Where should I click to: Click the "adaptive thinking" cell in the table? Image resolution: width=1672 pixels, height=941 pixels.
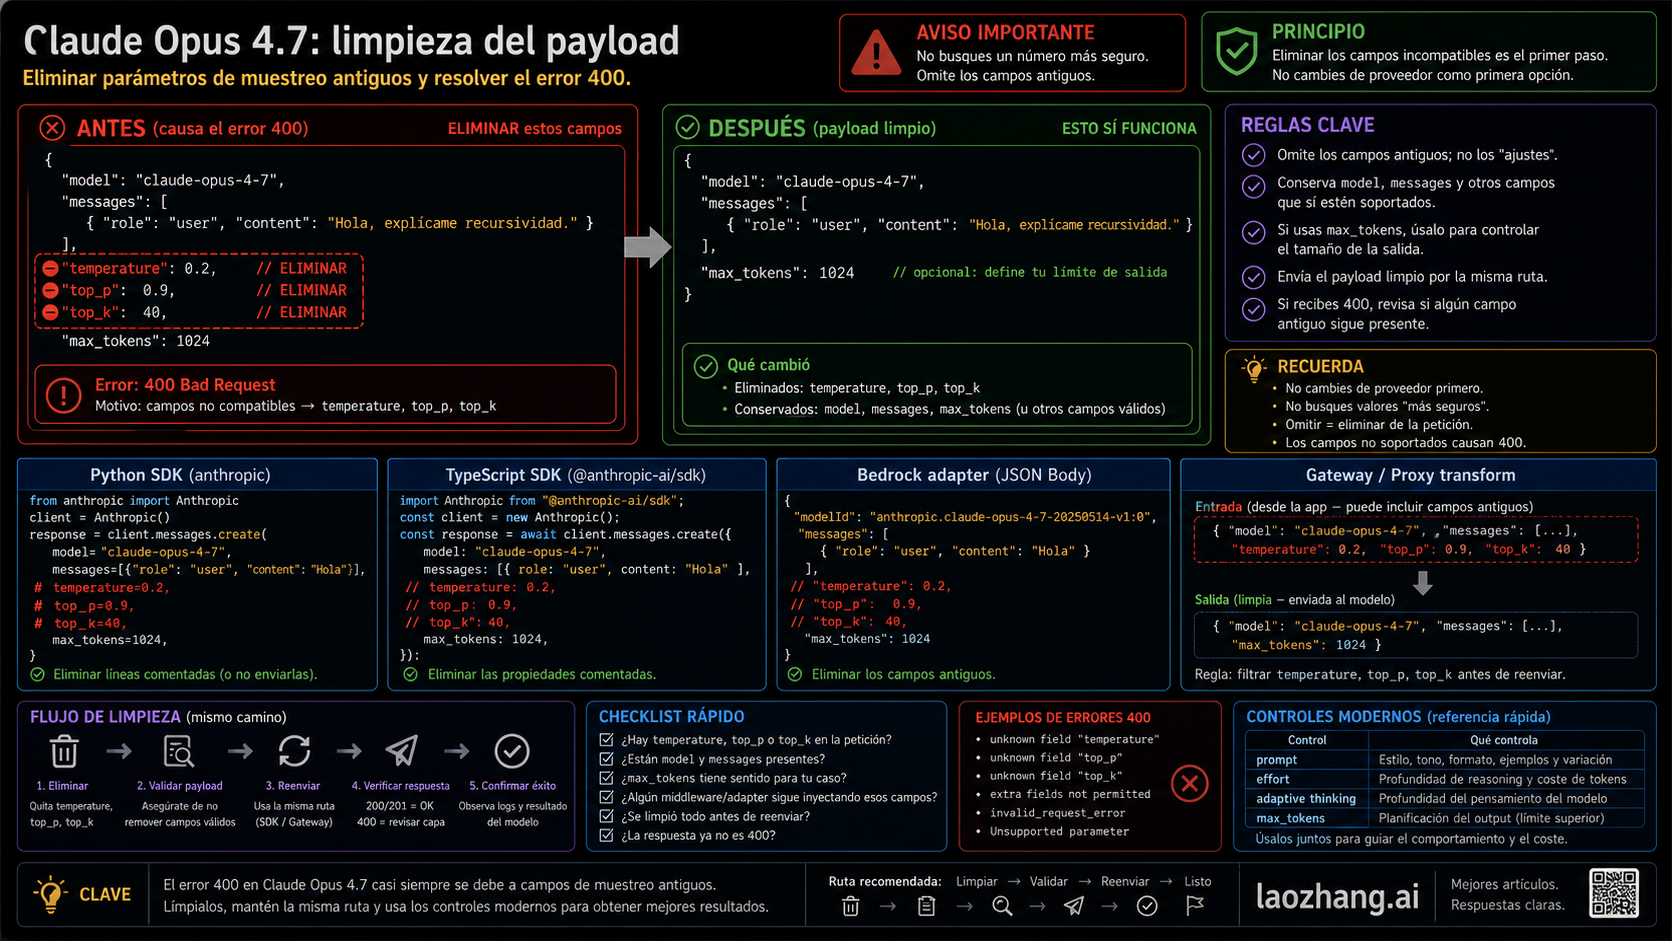coord(1306,799)
